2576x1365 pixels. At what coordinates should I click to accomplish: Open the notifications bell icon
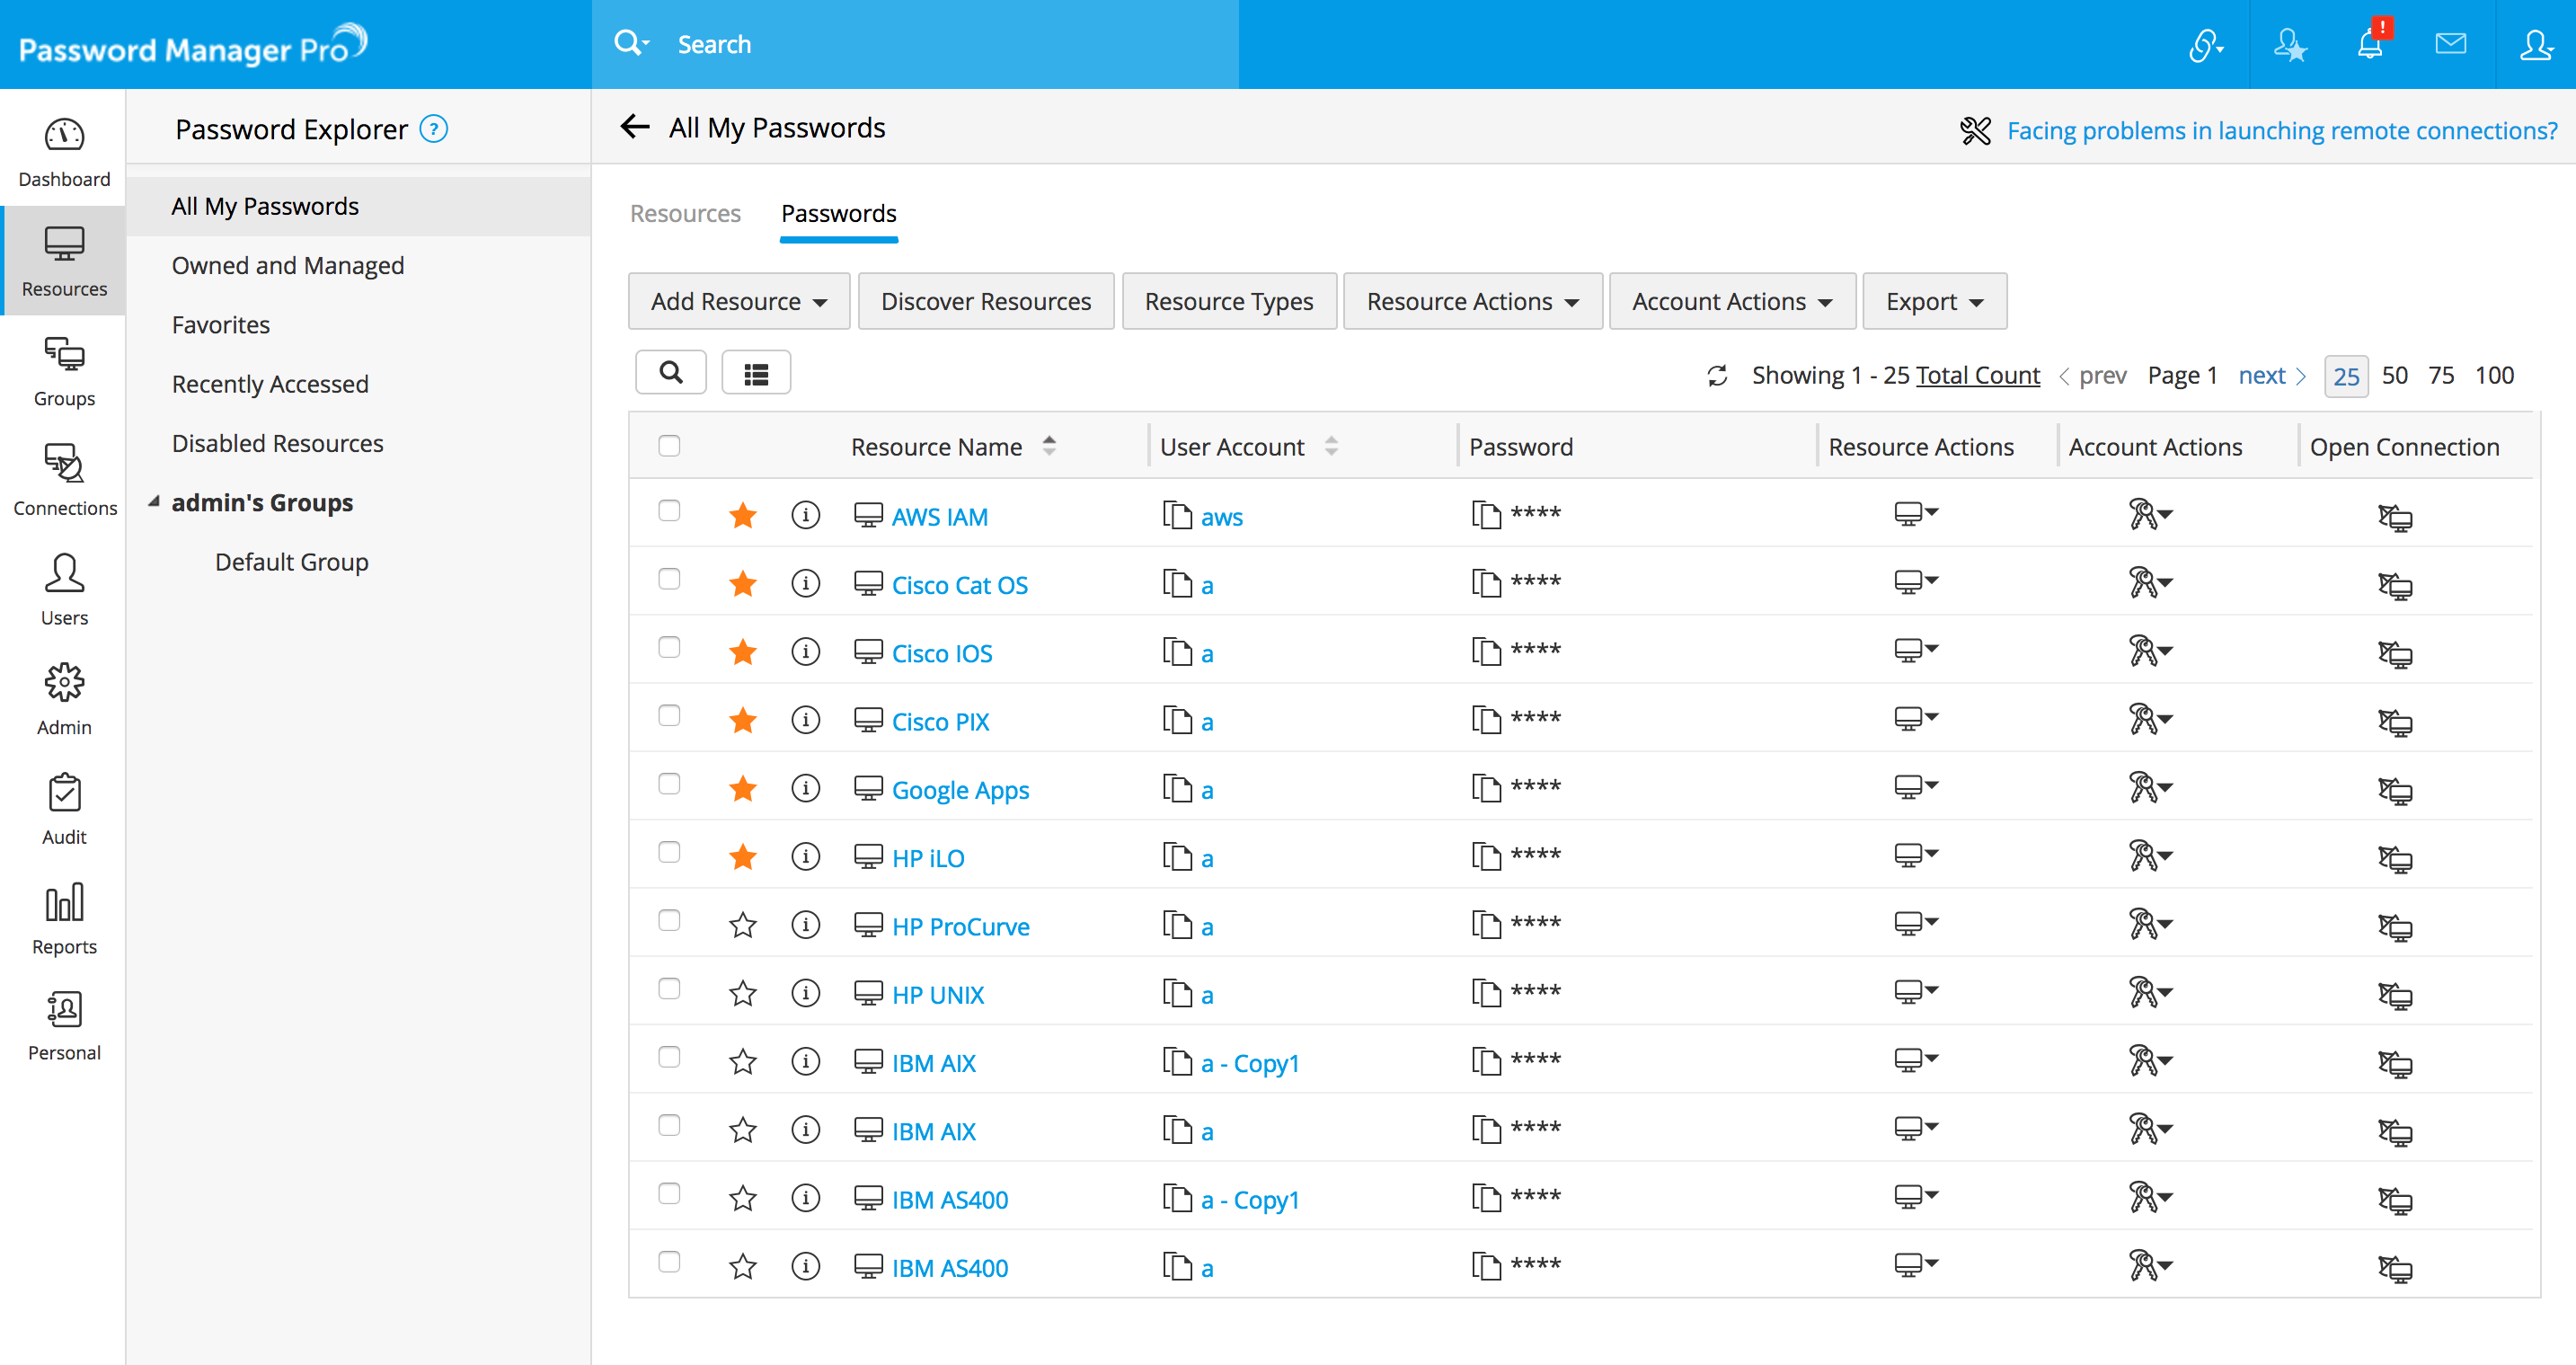pyautogui.click(x=2370, y=45)
